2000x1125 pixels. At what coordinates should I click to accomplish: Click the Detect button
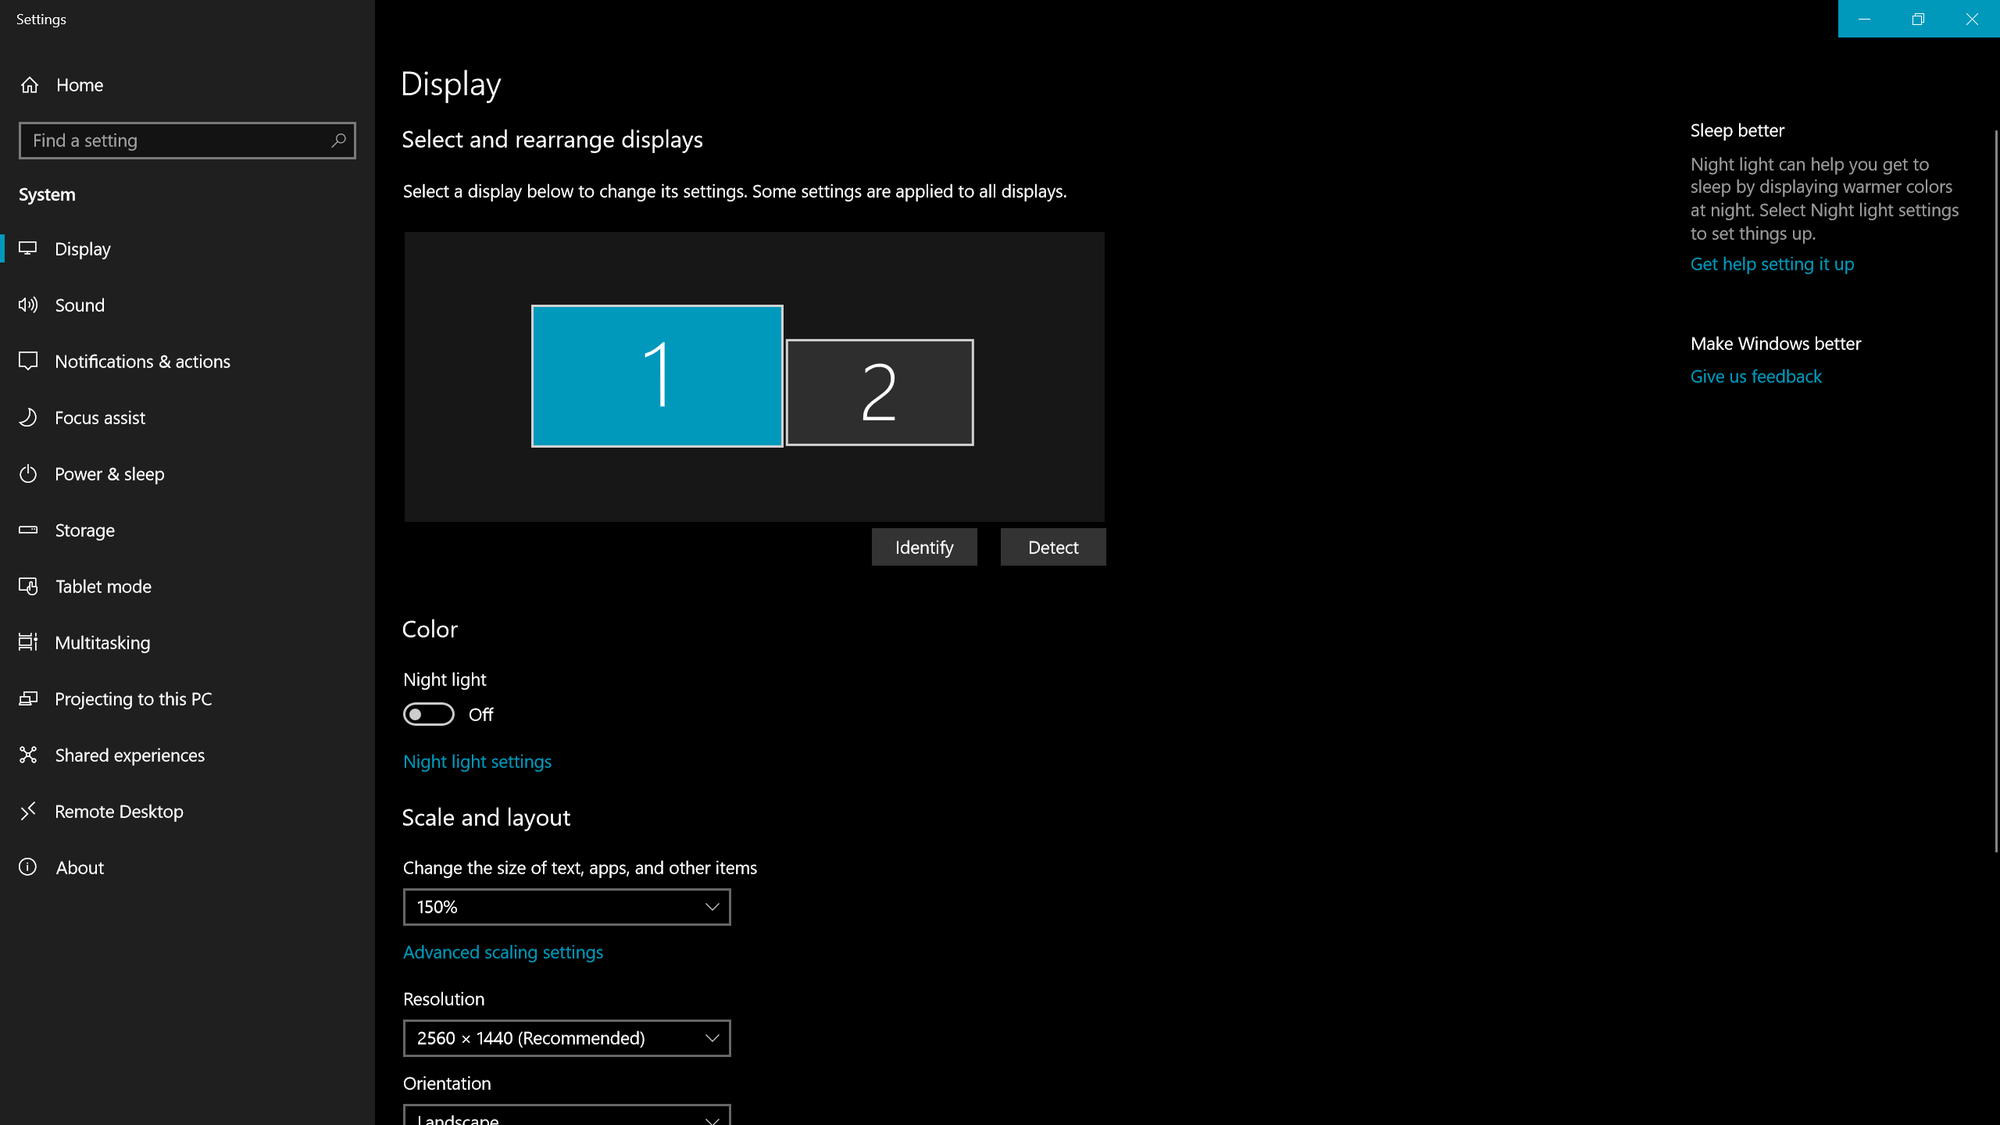1053,547
